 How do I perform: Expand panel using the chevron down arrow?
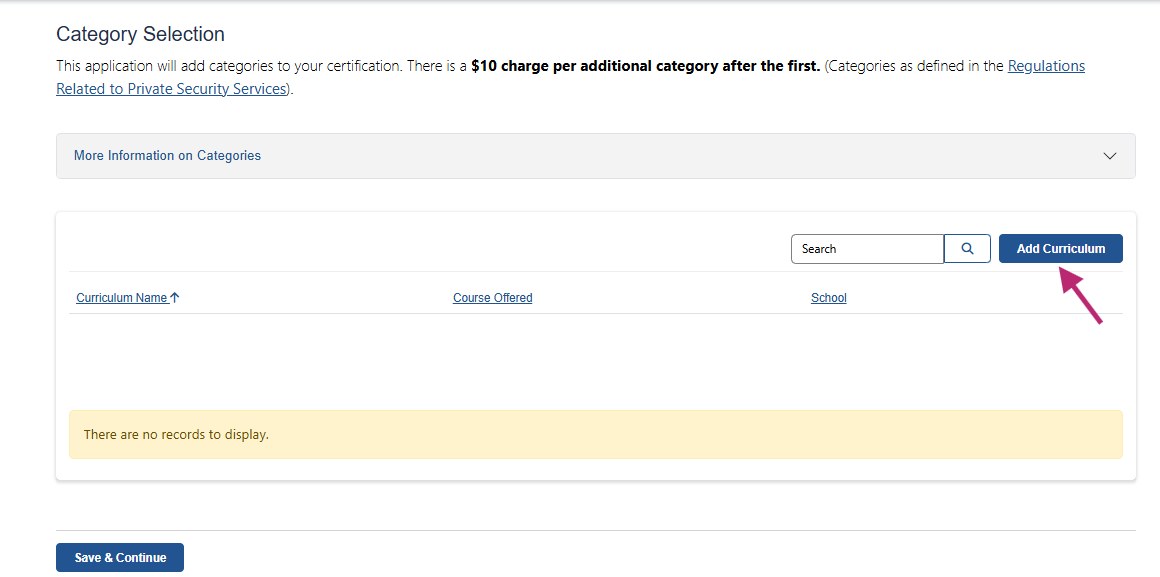(x=1109, y=156)
